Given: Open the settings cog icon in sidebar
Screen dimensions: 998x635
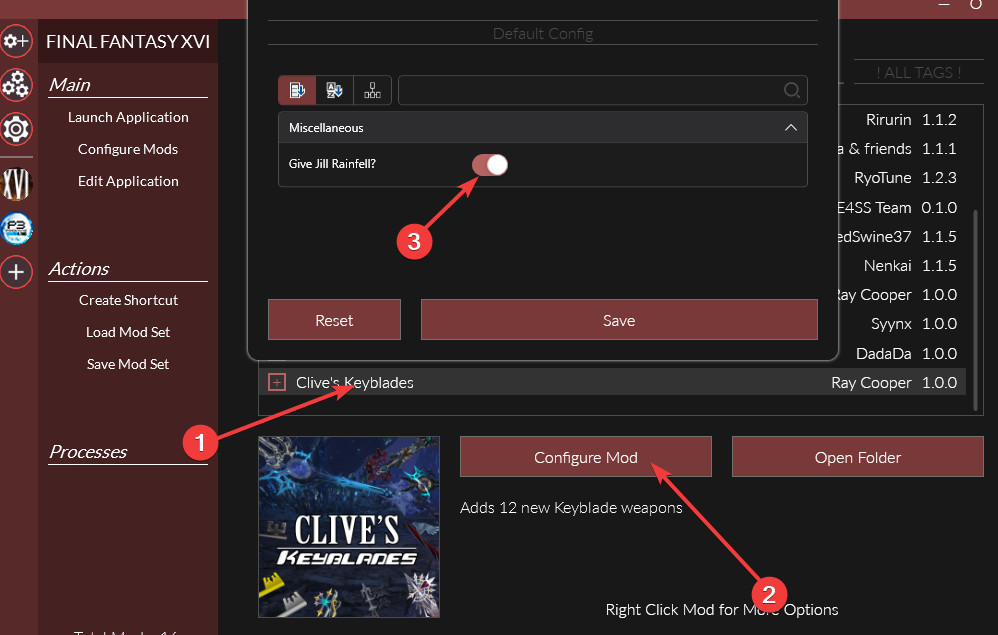Looking at the screenshot, I should click(x=16, y=129).
